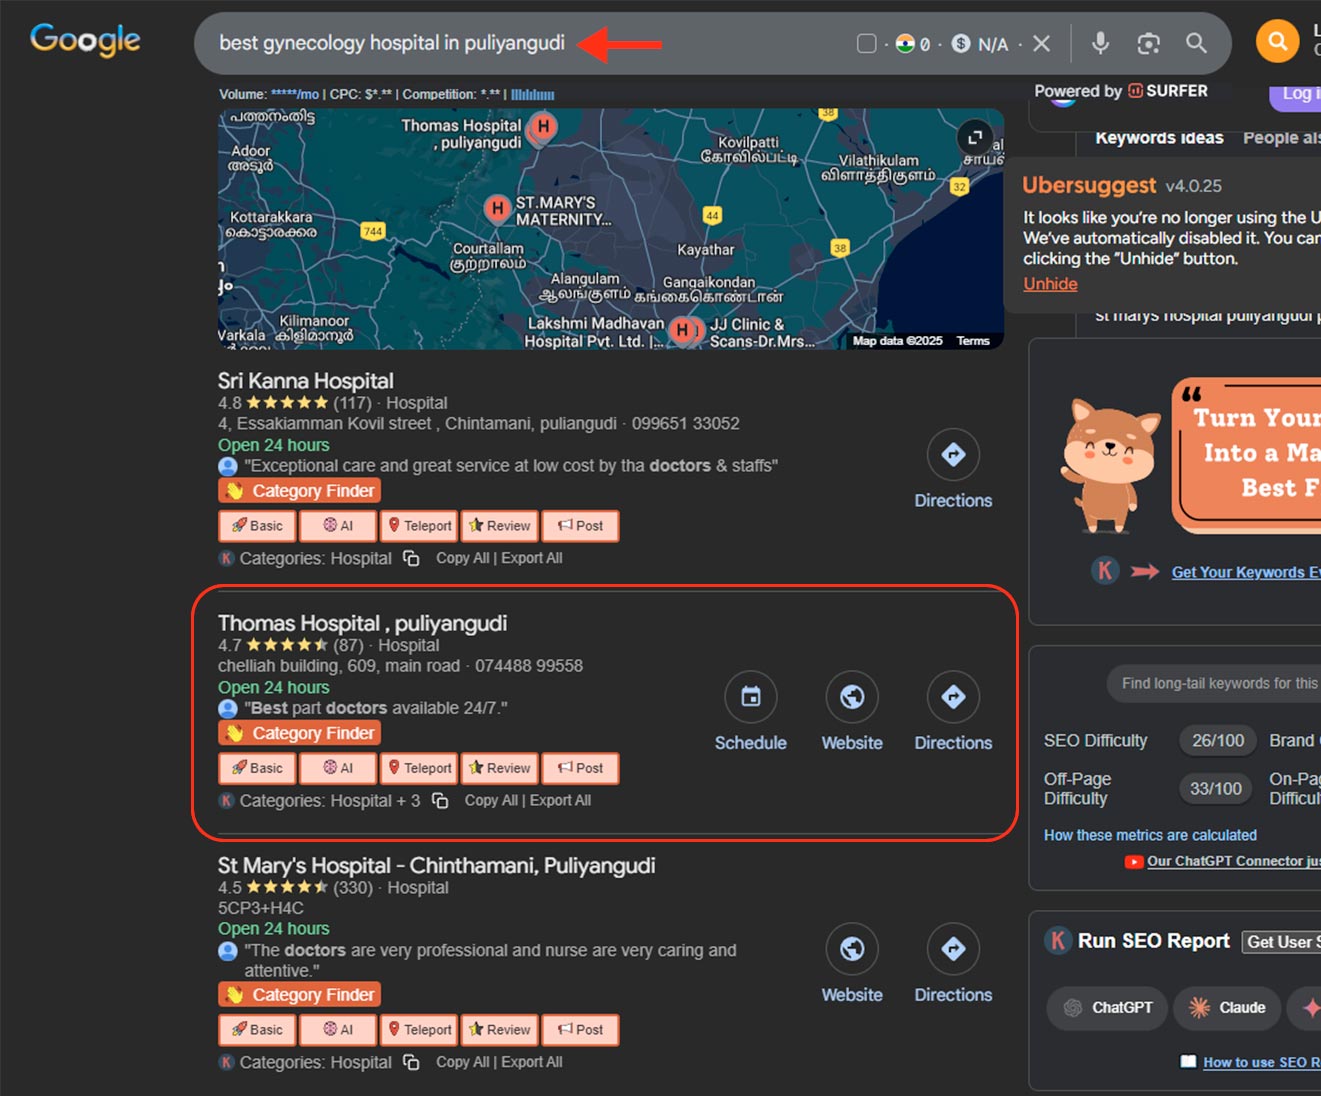Click Unhide link in Ubersuggest notice
This screenshot has height=1096, width=1321.
coord(1050,284)
